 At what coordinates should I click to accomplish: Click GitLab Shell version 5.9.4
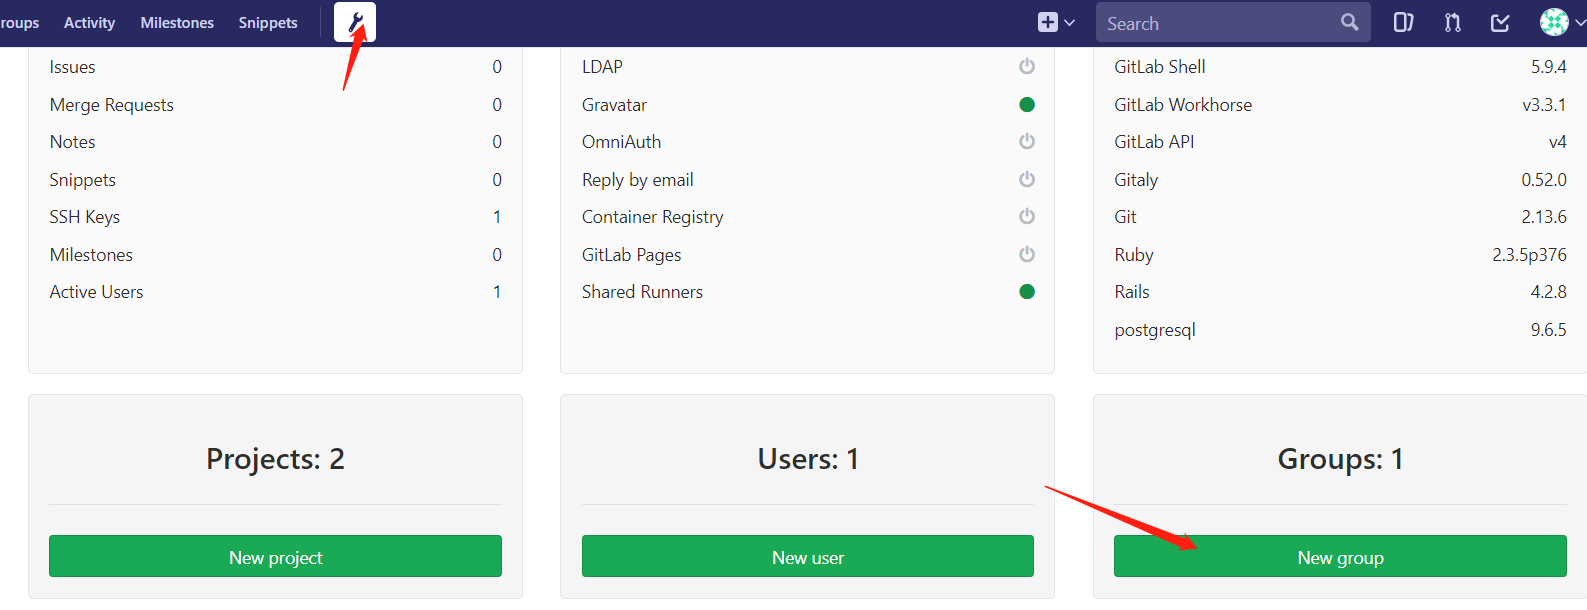pyautogui.click(x=1548, y=67)
